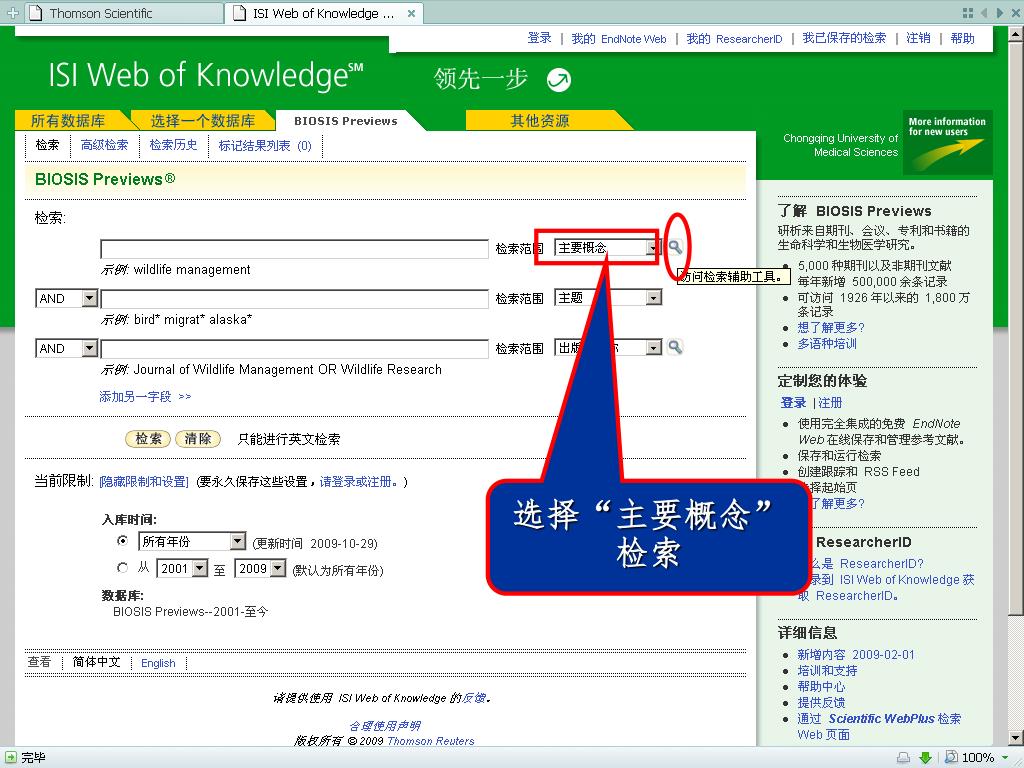Open the 高级检索 sub-tab
The height and width of the screenshot is (768, 1024).
104,145
